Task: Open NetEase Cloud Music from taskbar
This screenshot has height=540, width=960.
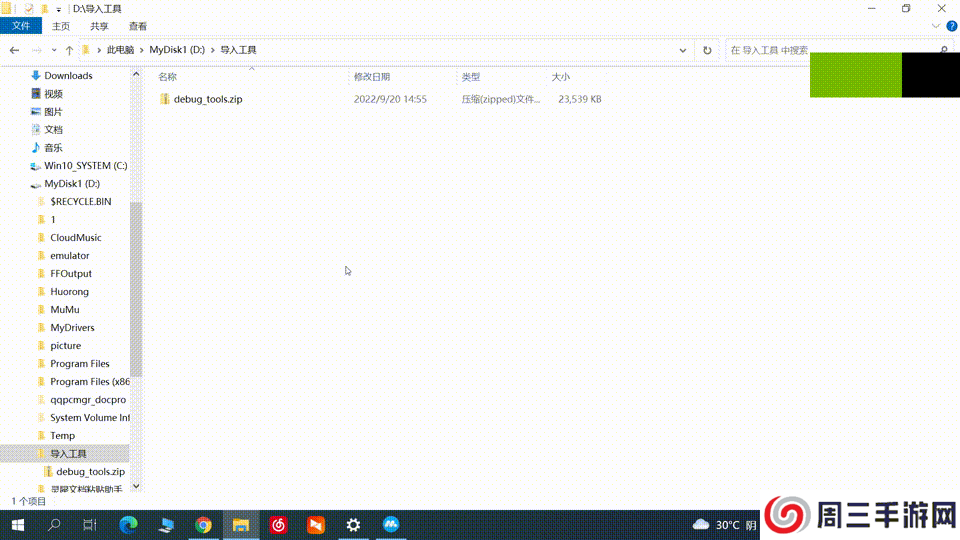Action: point(278,525)
